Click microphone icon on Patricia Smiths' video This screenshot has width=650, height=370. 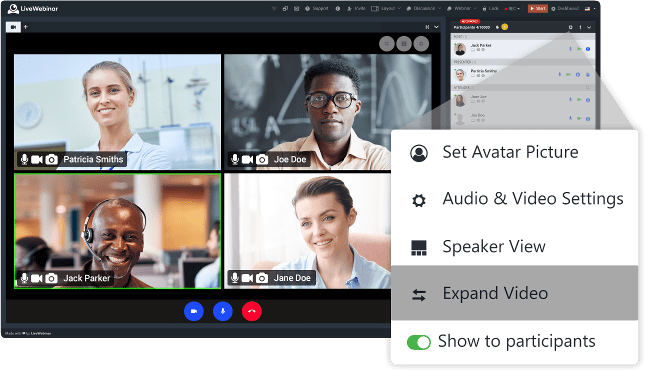pos(24,160)
